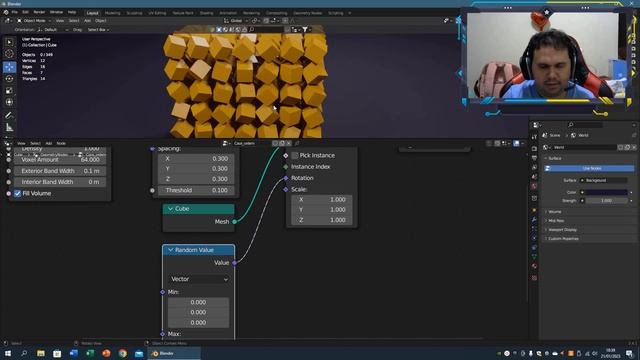This screenshot has height=360, width=640.
Task: Toggle fake user shield for geometry node group
Action: 275,143
